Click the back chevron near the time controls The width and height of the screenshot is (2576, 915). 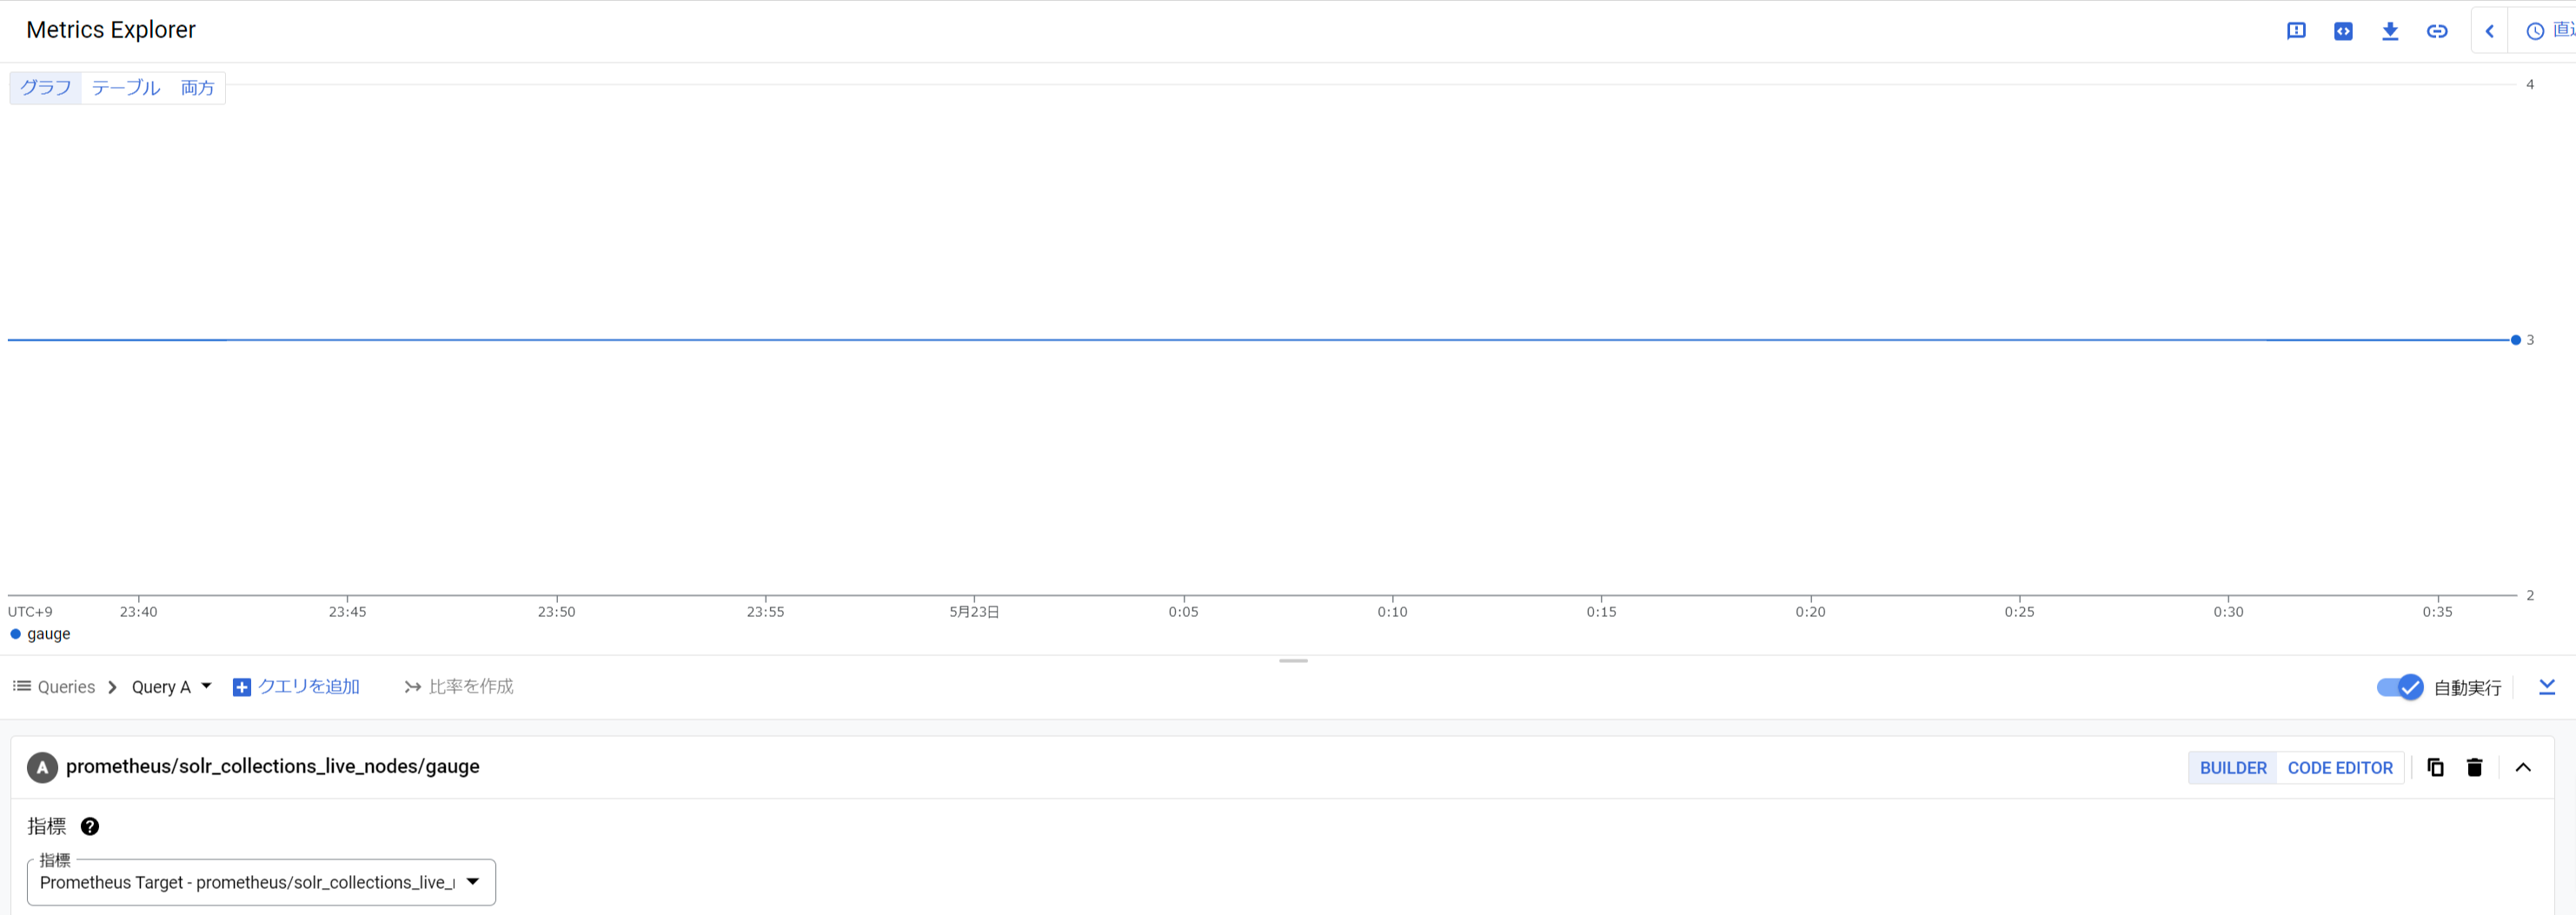pyautogui.click(x=2489, y=30)
